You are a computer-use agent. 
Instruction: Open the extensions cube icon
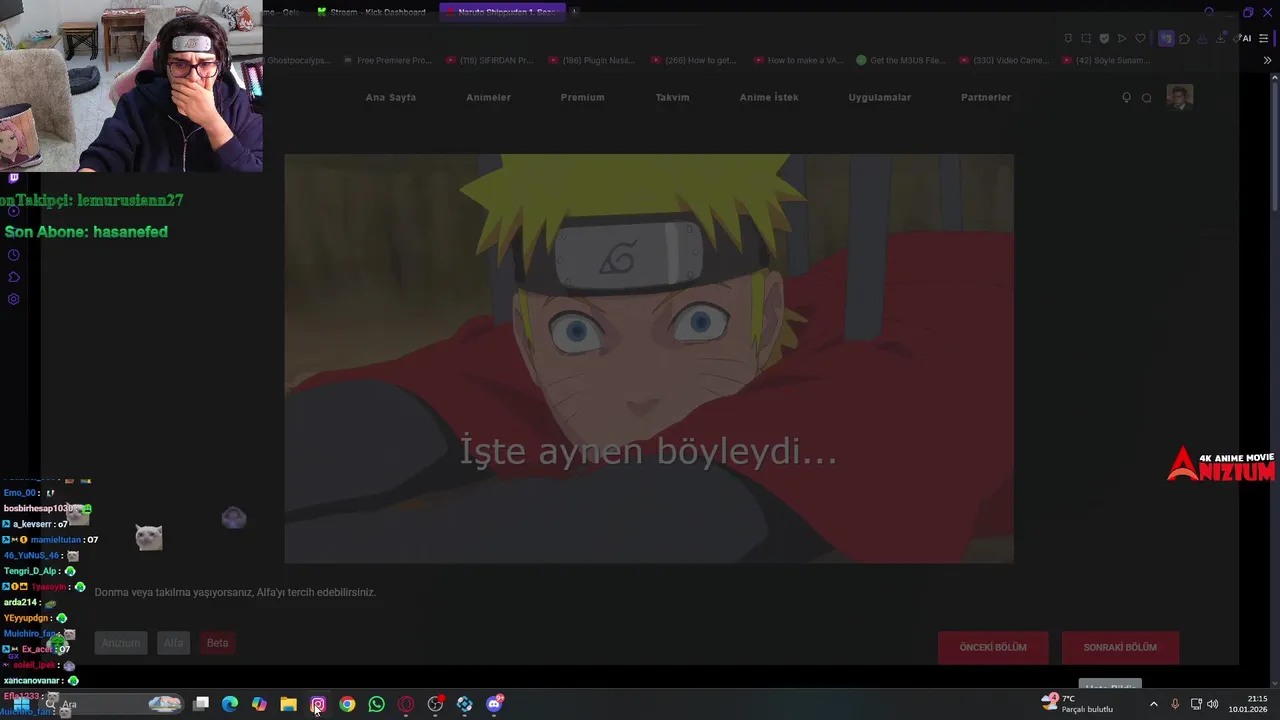1184,38
